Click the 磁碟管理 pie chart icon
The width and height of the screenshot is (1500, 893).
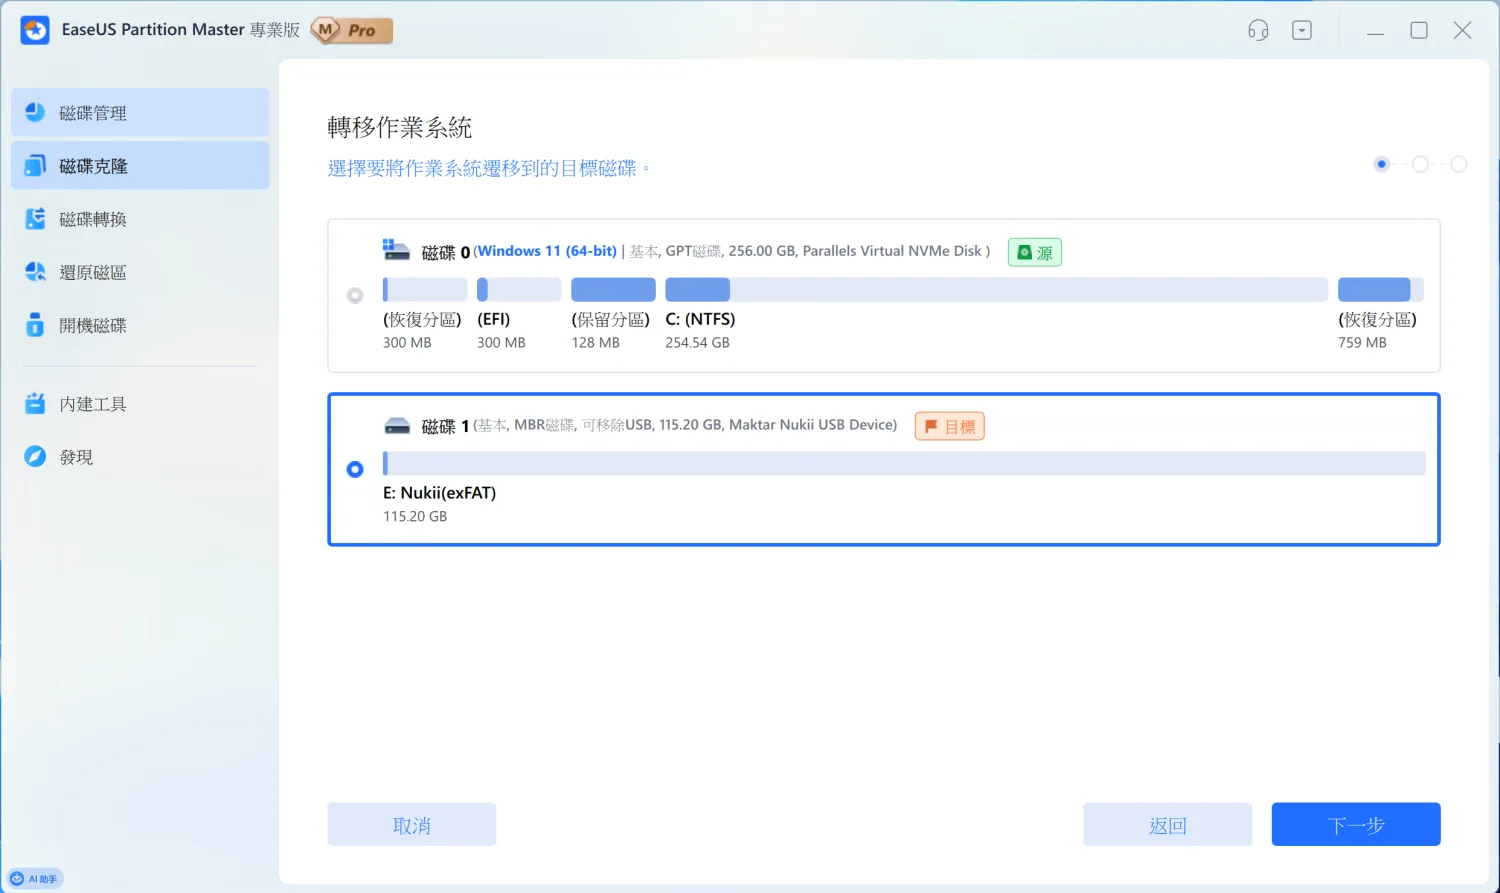coord(35,112)
